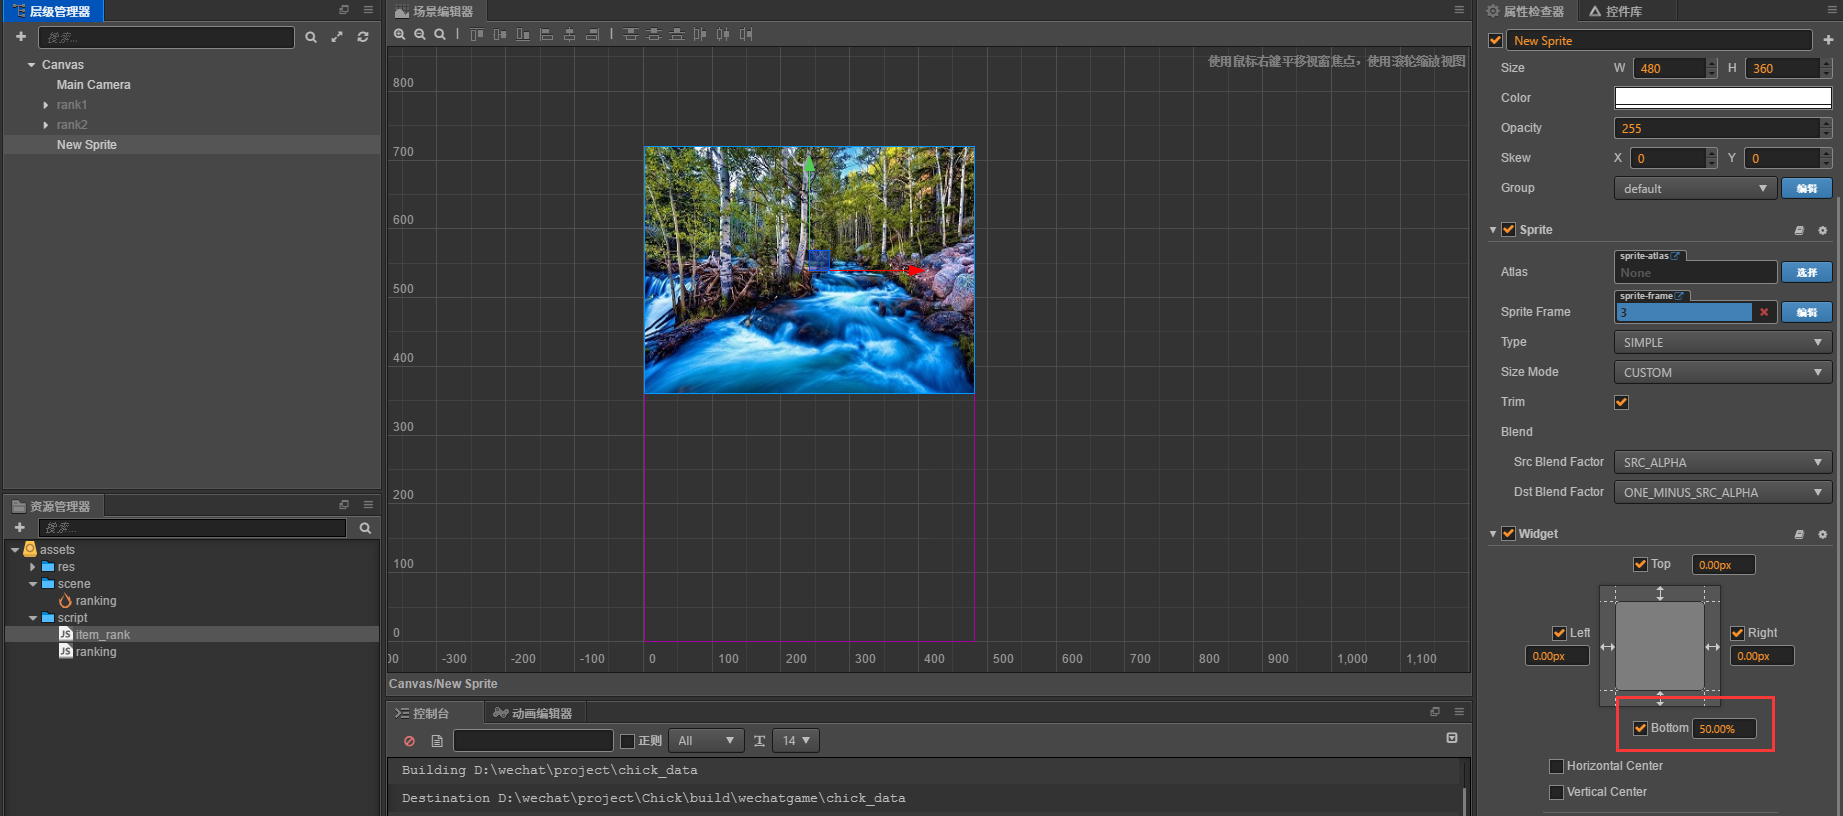Distribute nodes by left edges
The height and width of the screenshot is (816, 1843).
(x=700, y=34)
